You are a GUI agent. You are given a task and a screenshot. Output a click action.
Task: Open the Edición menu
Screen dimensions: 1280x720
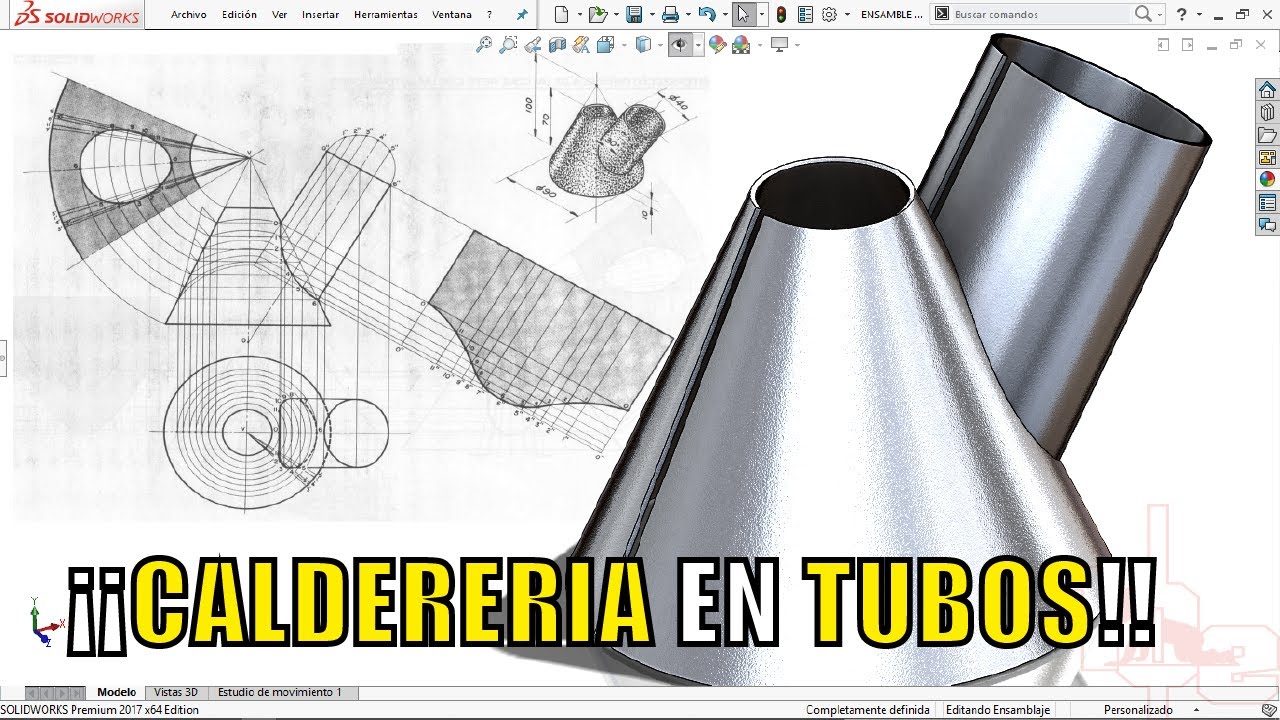(x=239, y=15)
